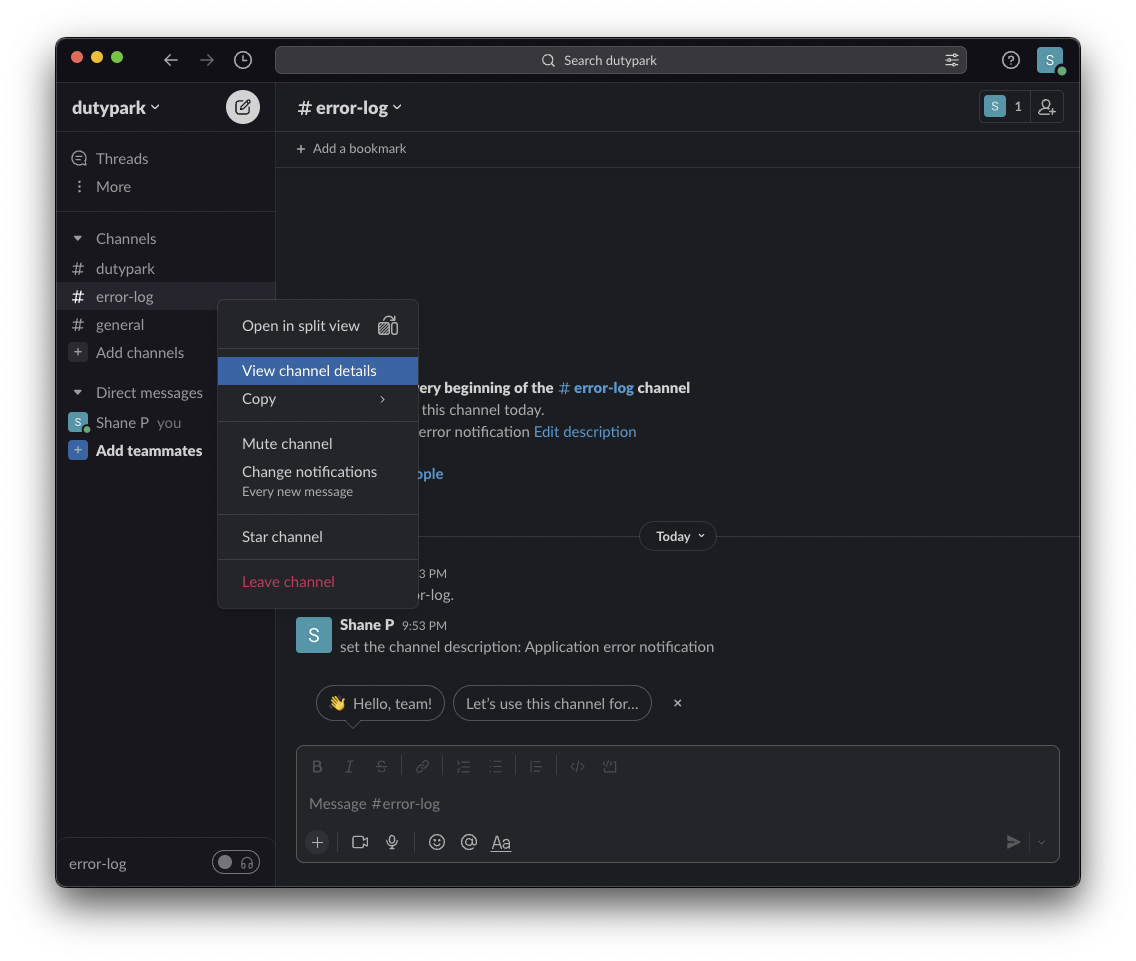Apply blockquote formatting
1136x961 pixels.
click(535, 767)
